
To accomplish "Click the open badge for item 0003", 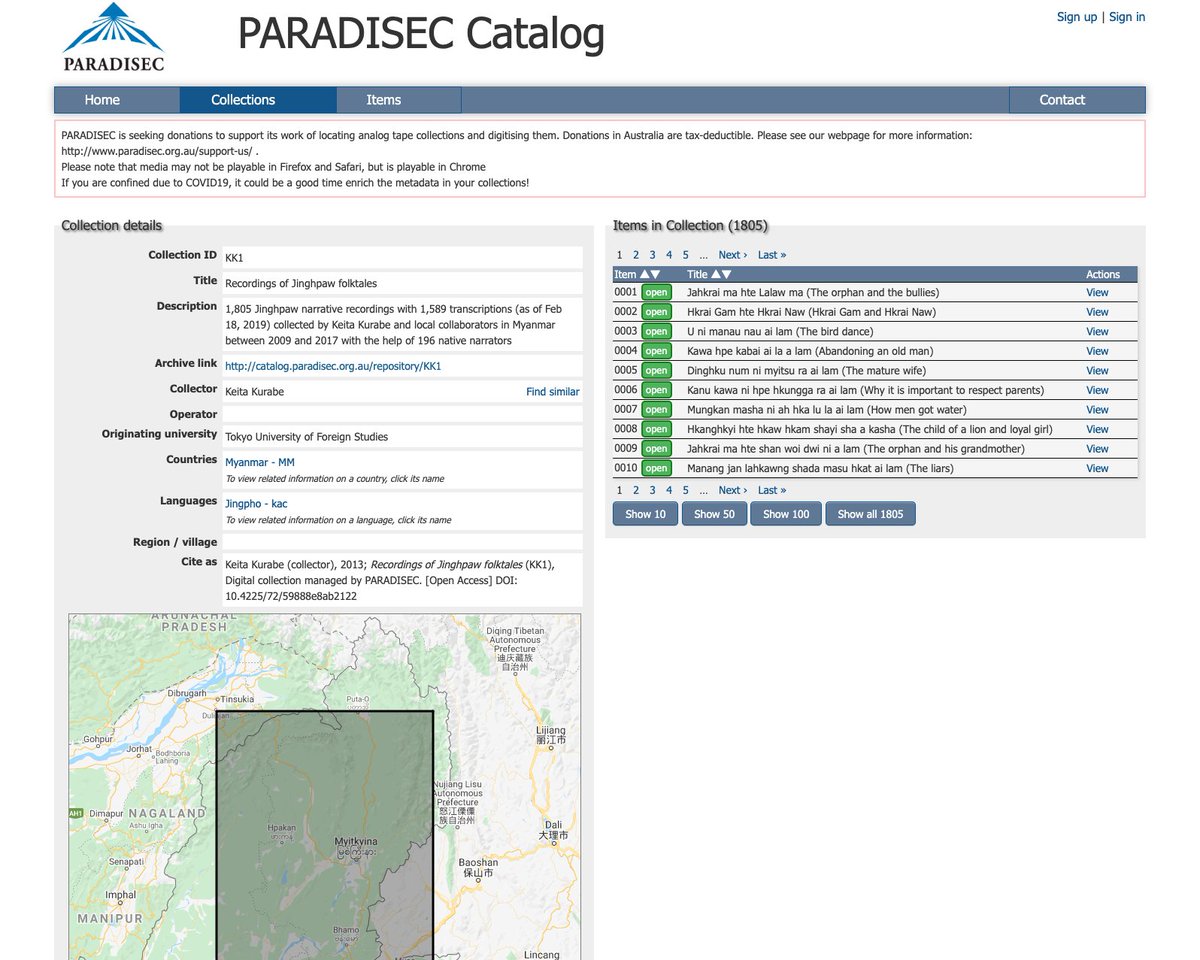I will [656, 332].
